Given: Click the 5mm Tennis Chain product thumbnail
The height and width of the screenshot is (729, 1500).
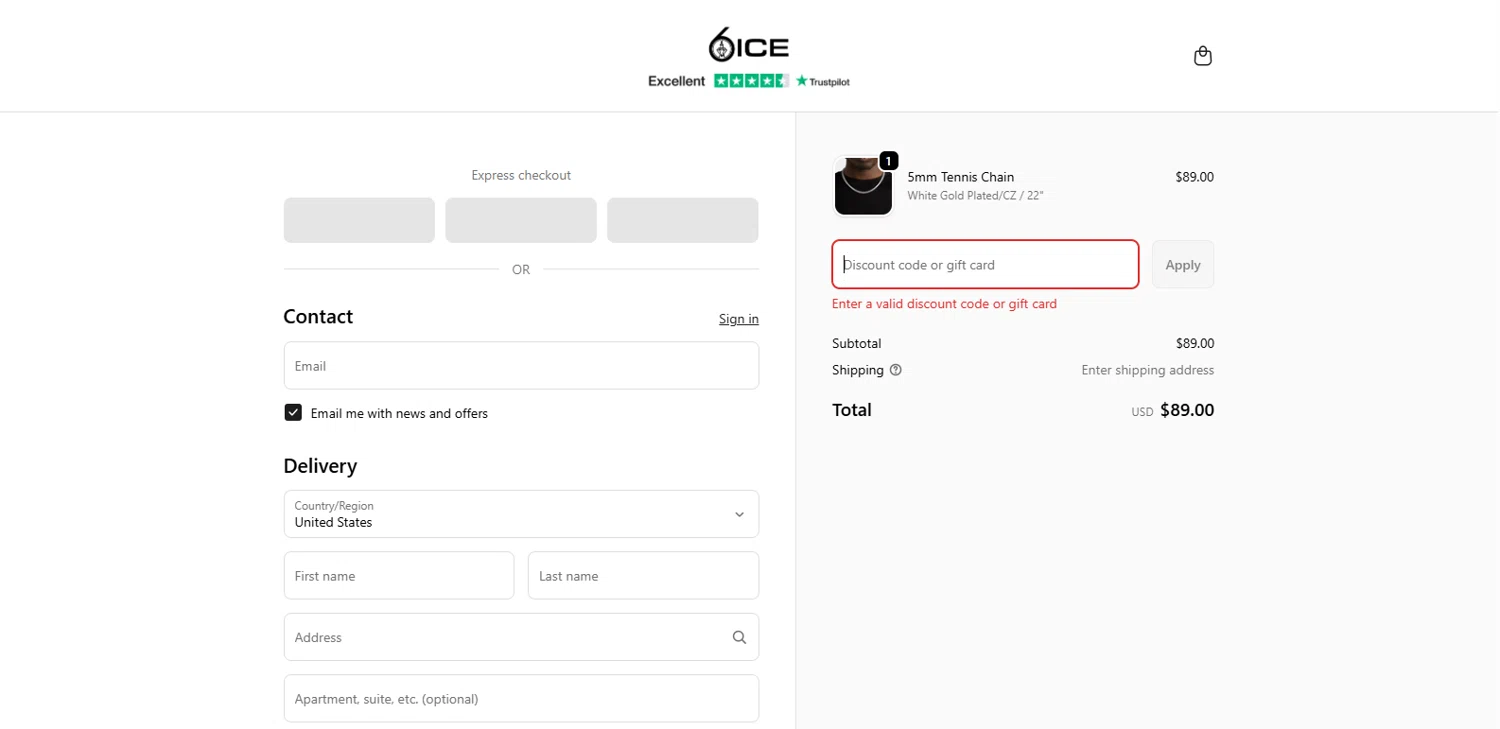Looking at the screenshot, I should pos(863,186).
